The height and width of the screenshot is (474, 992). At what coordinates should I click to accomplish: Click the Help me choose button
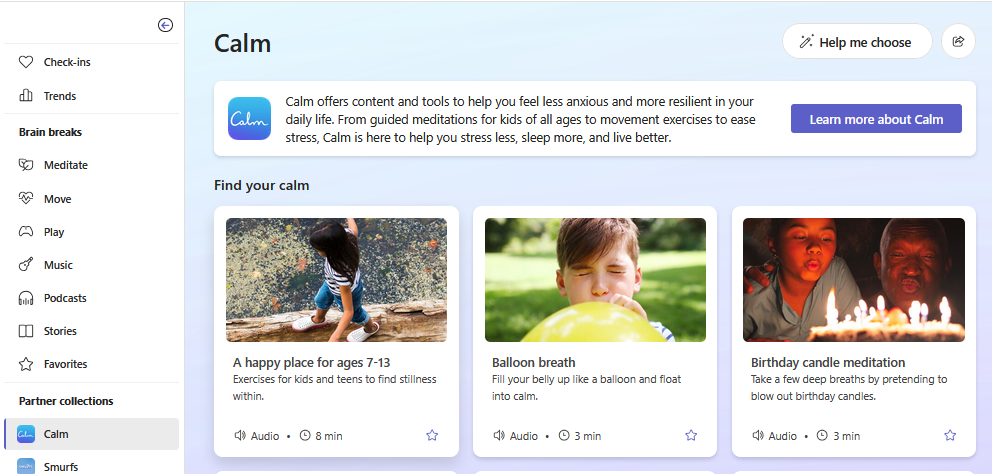click(856, 42)
